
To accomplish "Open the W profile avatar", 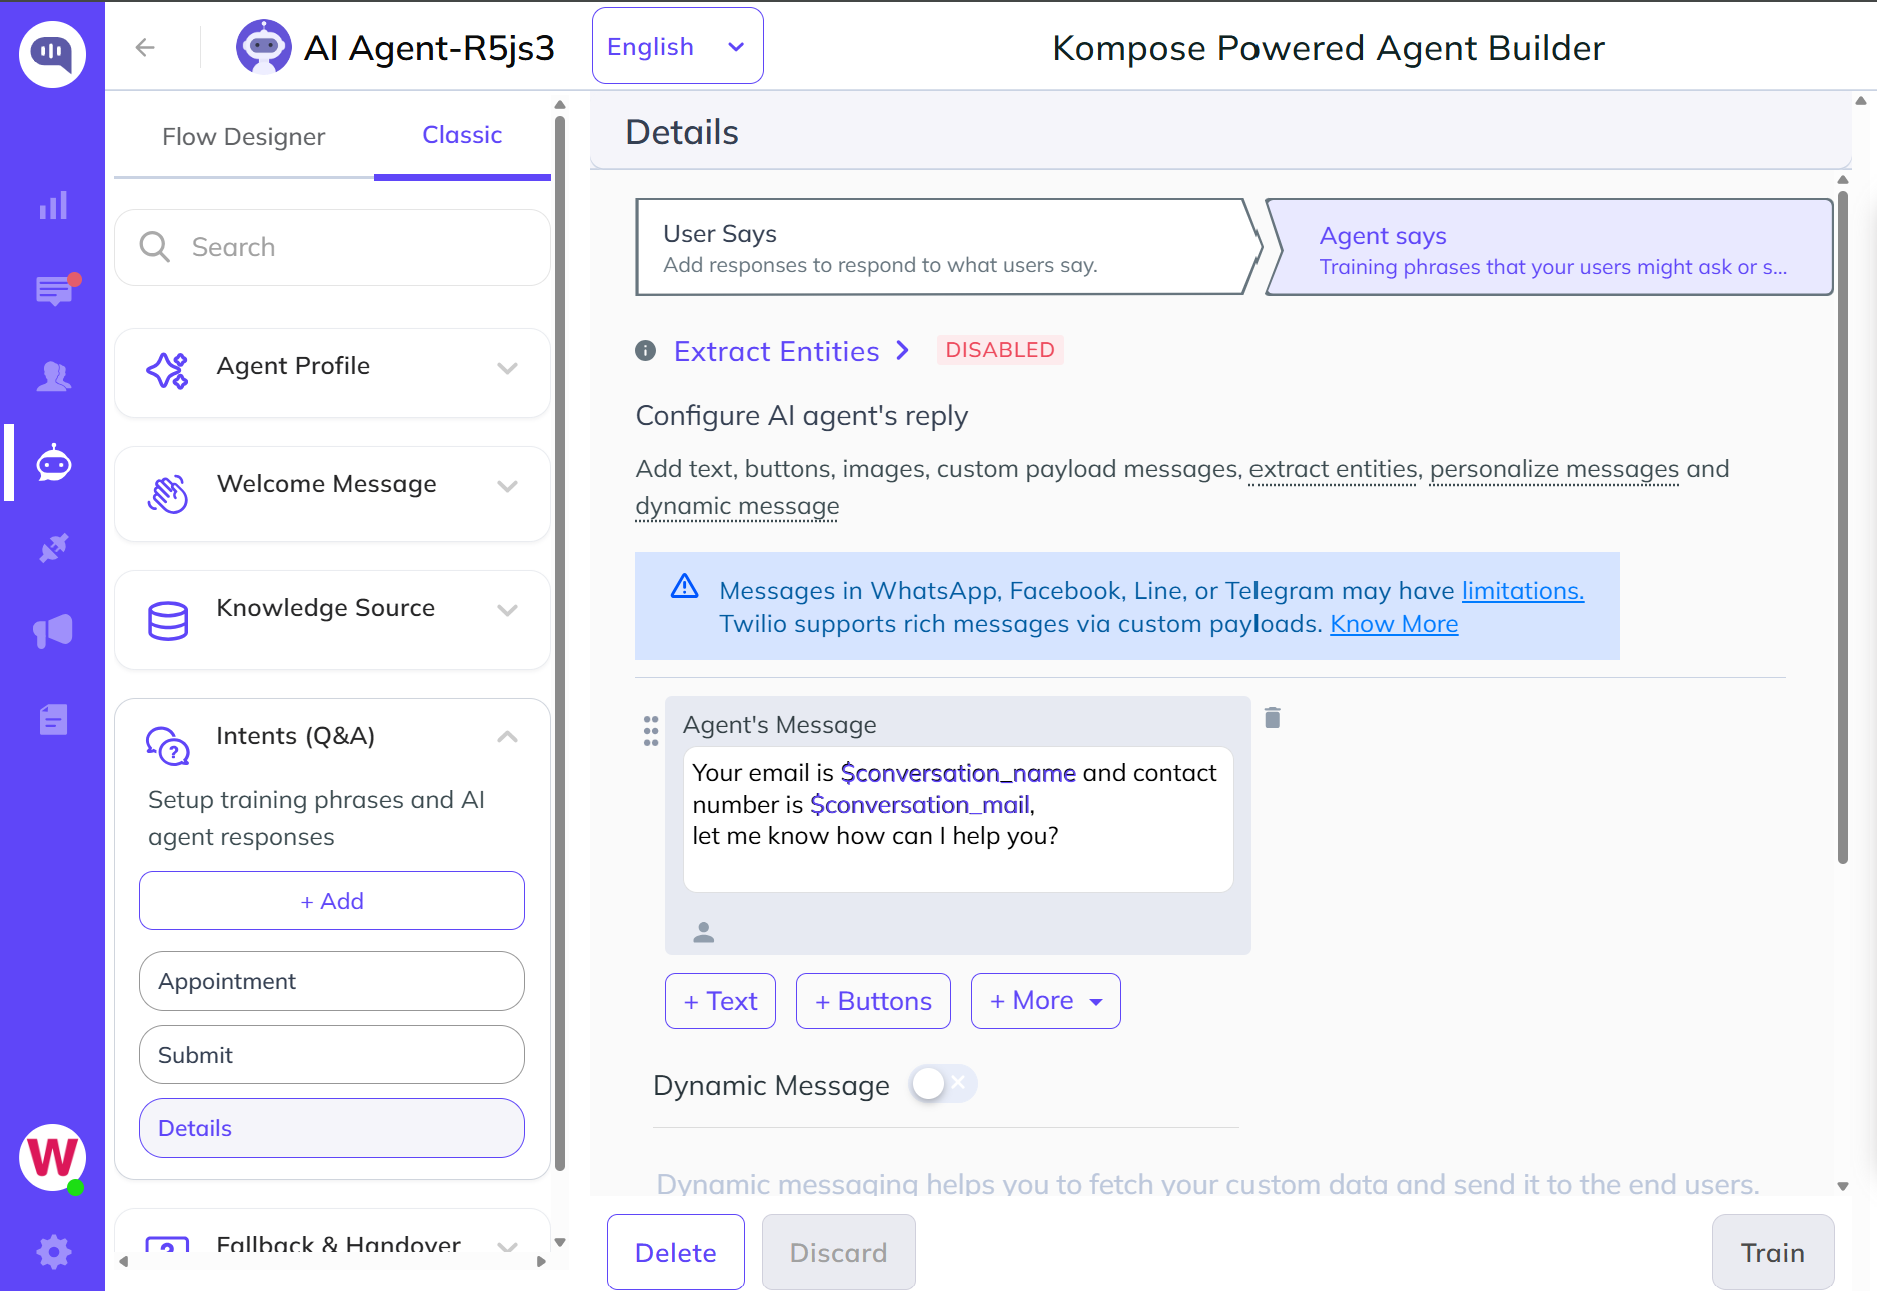I will point(52,1158).
